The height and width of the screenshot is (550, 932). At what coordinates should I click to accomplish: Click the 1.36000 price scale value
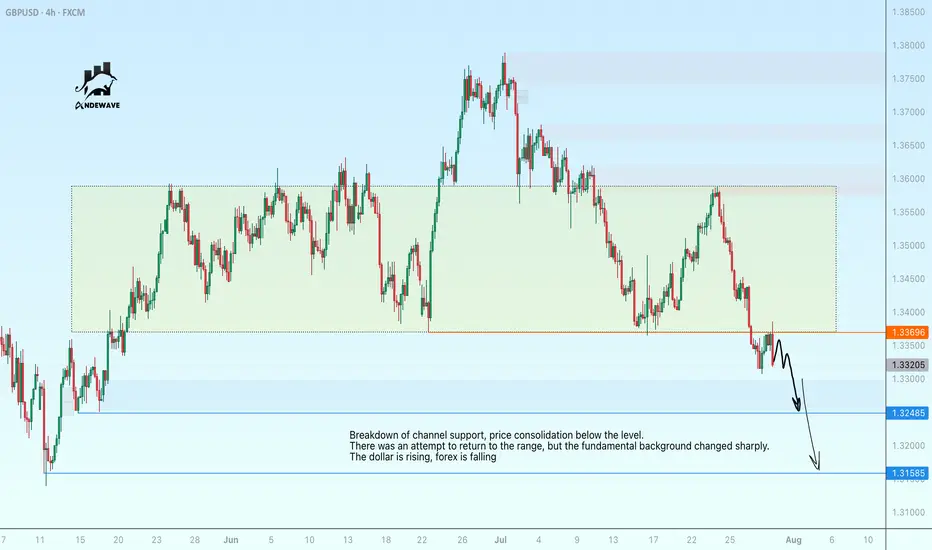tap(908, 178)
